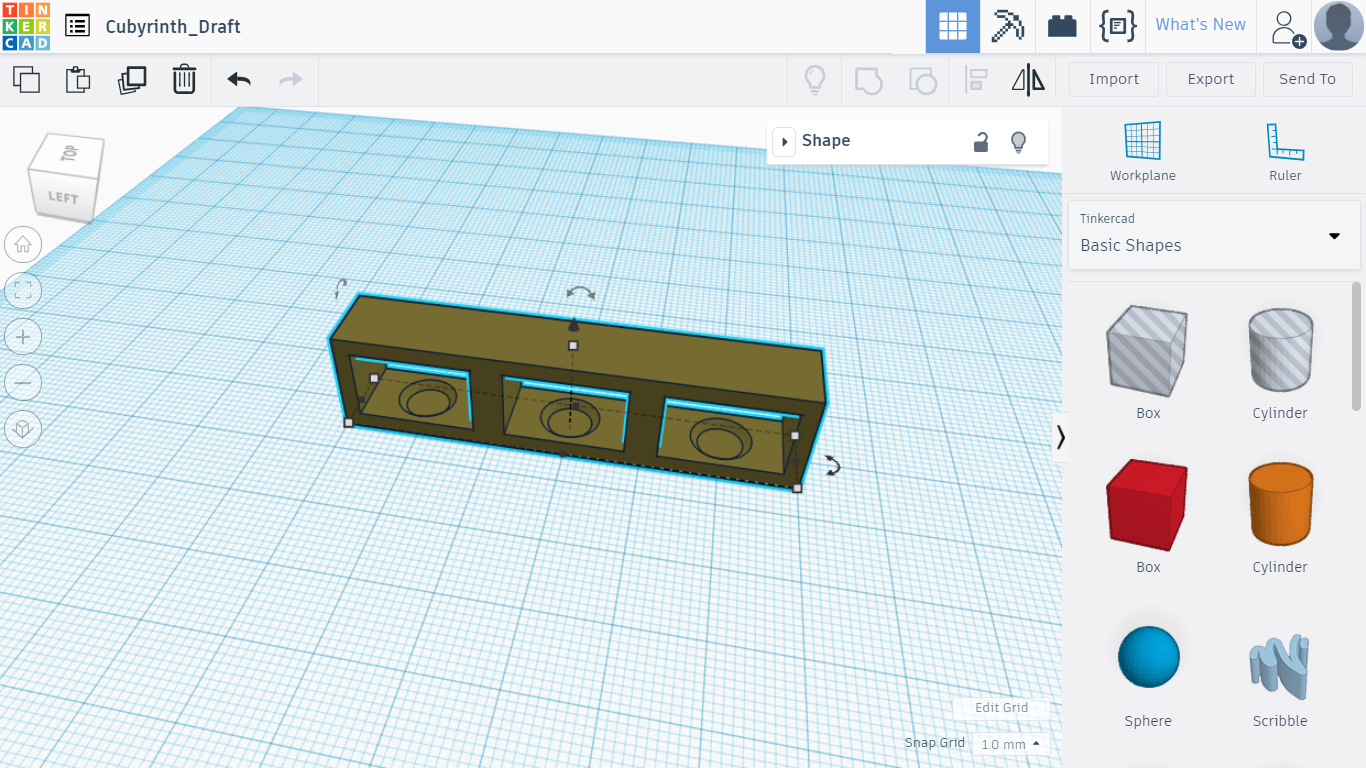Image resolution: width=1366 pixels, height=768 pixels.
Task: Click the Export button
Action: coord(1211,79)
